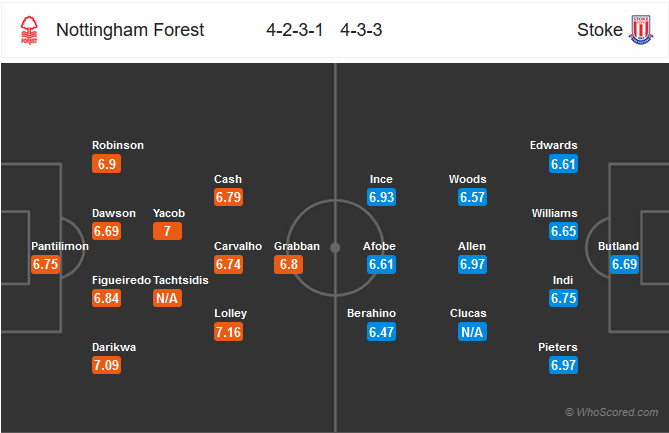
Task: Click the player name Carvalho
Action: pyautogui.click(x=238, y=246)
